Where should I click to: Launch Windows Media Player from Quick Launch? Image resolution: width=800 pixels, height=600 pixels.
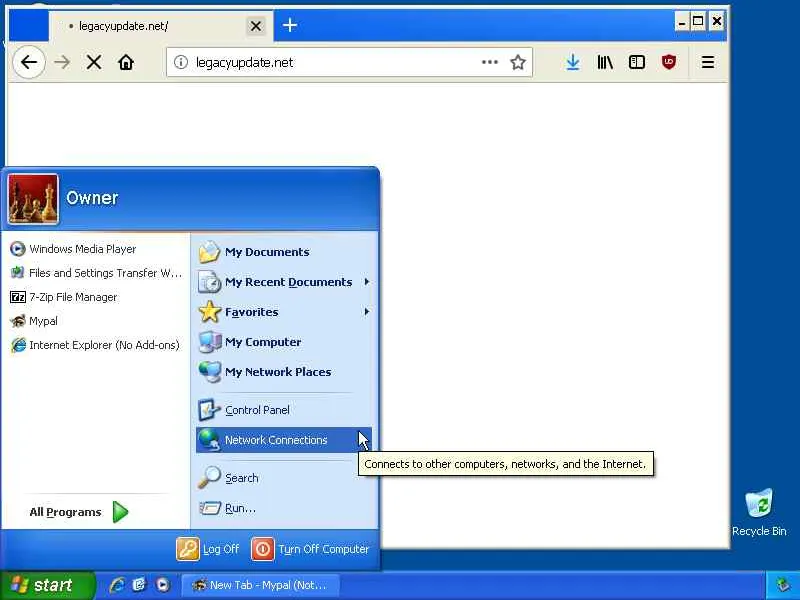coord(163,585)
